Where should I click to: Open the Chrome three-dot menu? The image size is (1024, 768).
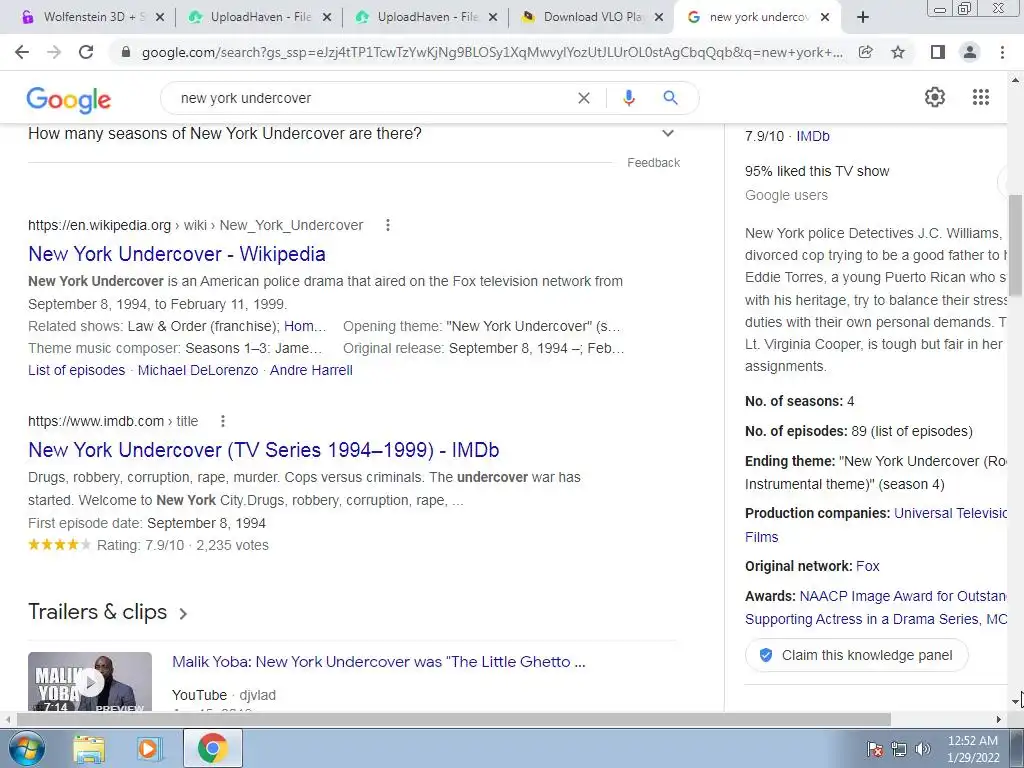1002,52
